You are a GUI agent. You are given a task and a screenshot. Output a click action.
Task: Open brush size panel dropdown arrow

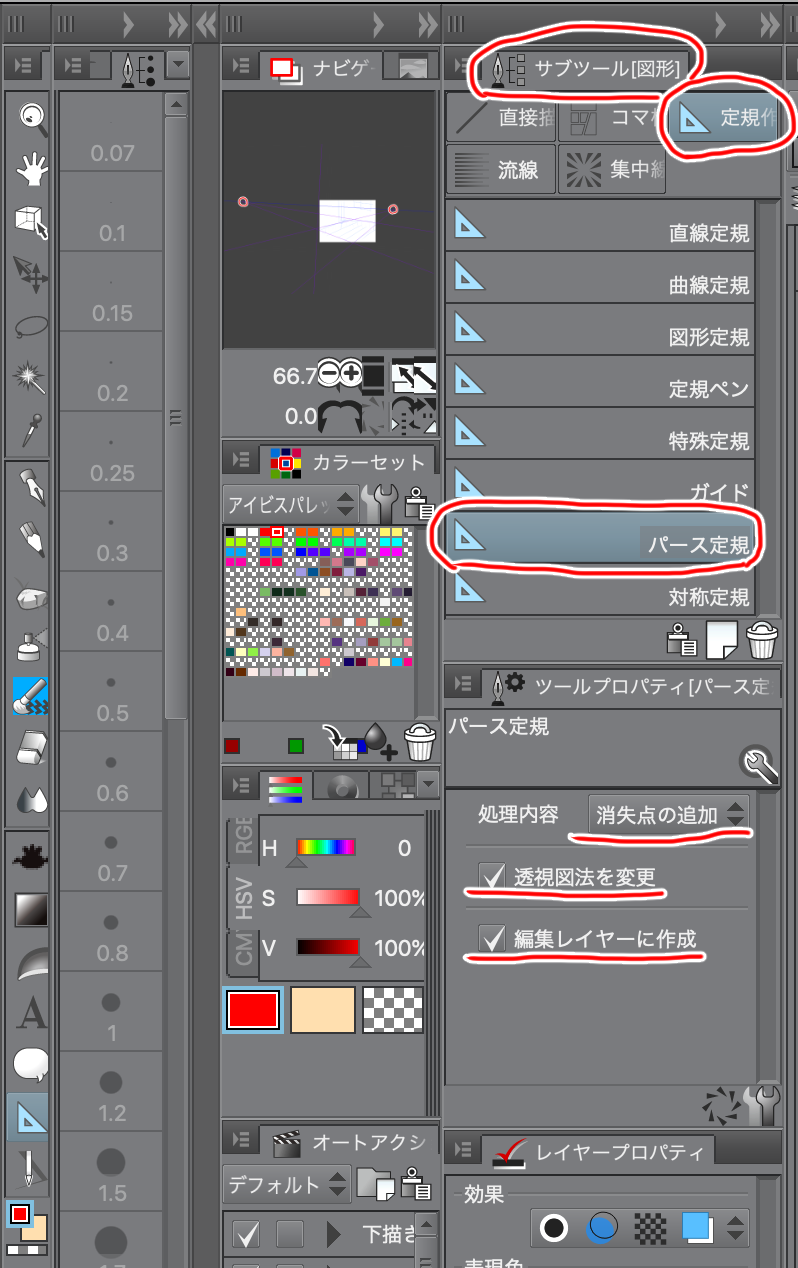coord(178,66)
